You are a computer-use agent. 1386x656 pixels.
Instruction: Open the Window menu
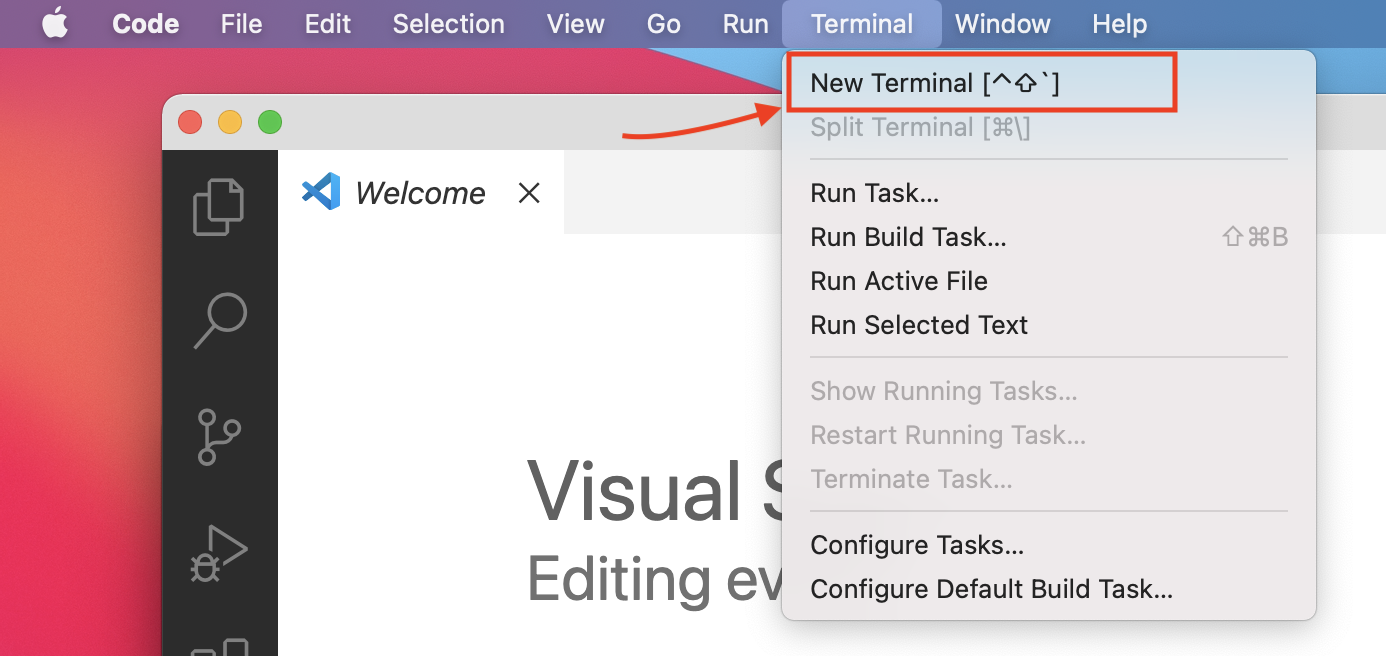click(1003, 24)
